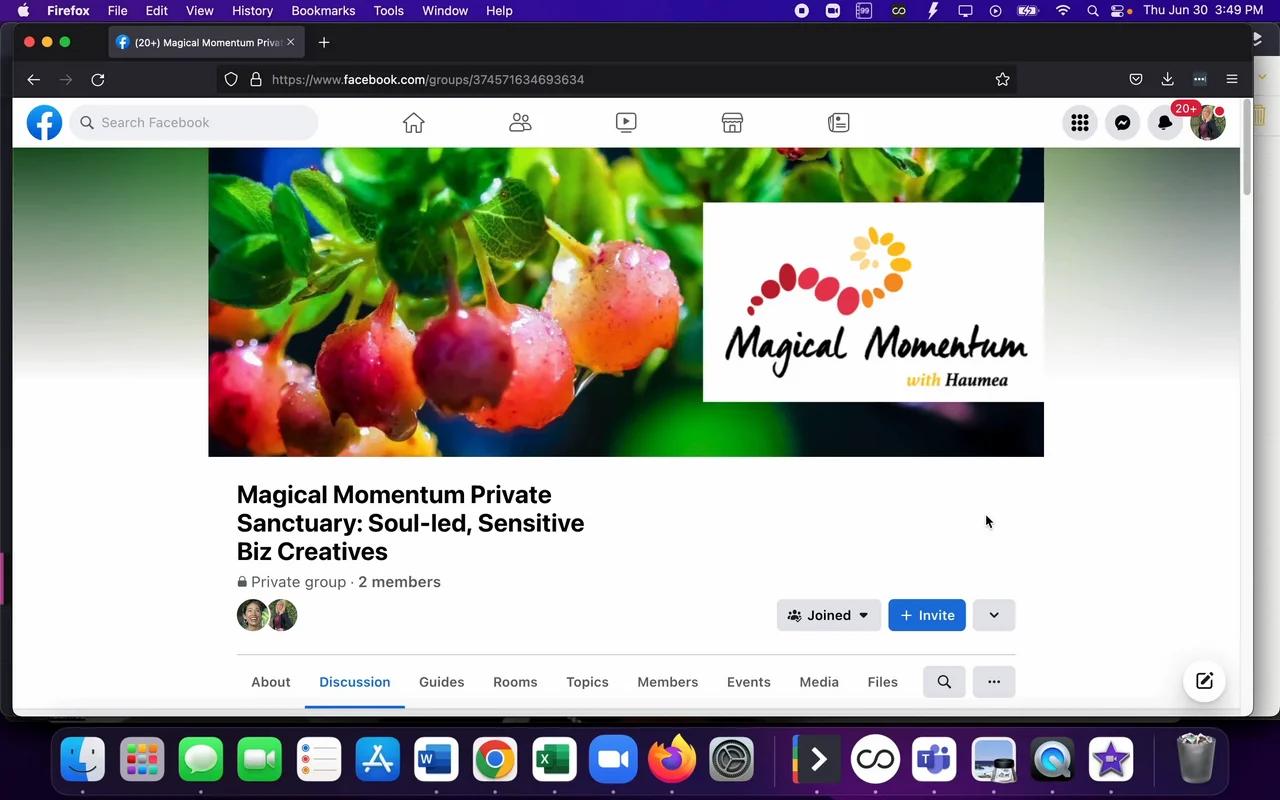Open Messenger from the top bar
The height and width of the screenshot is (800, 1280).
tap(1122, 122)
